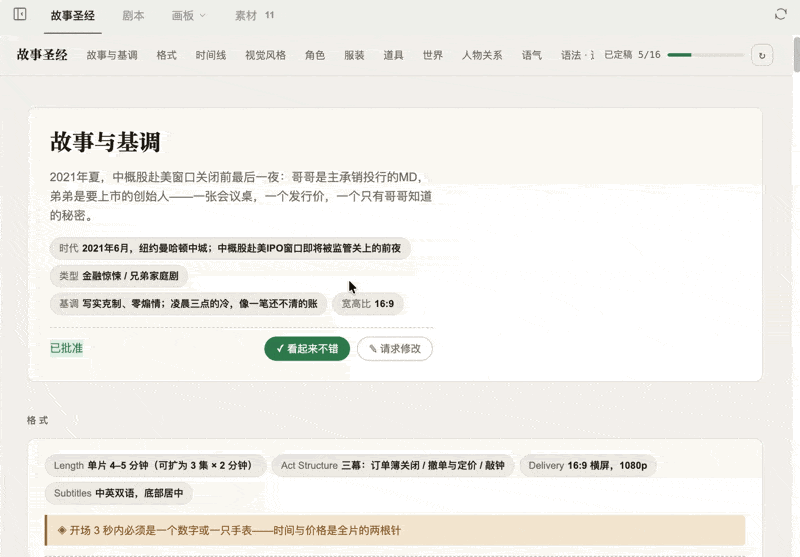Screen dimensions: 800x557
Task: Open 道具 section
Action: 393,55
